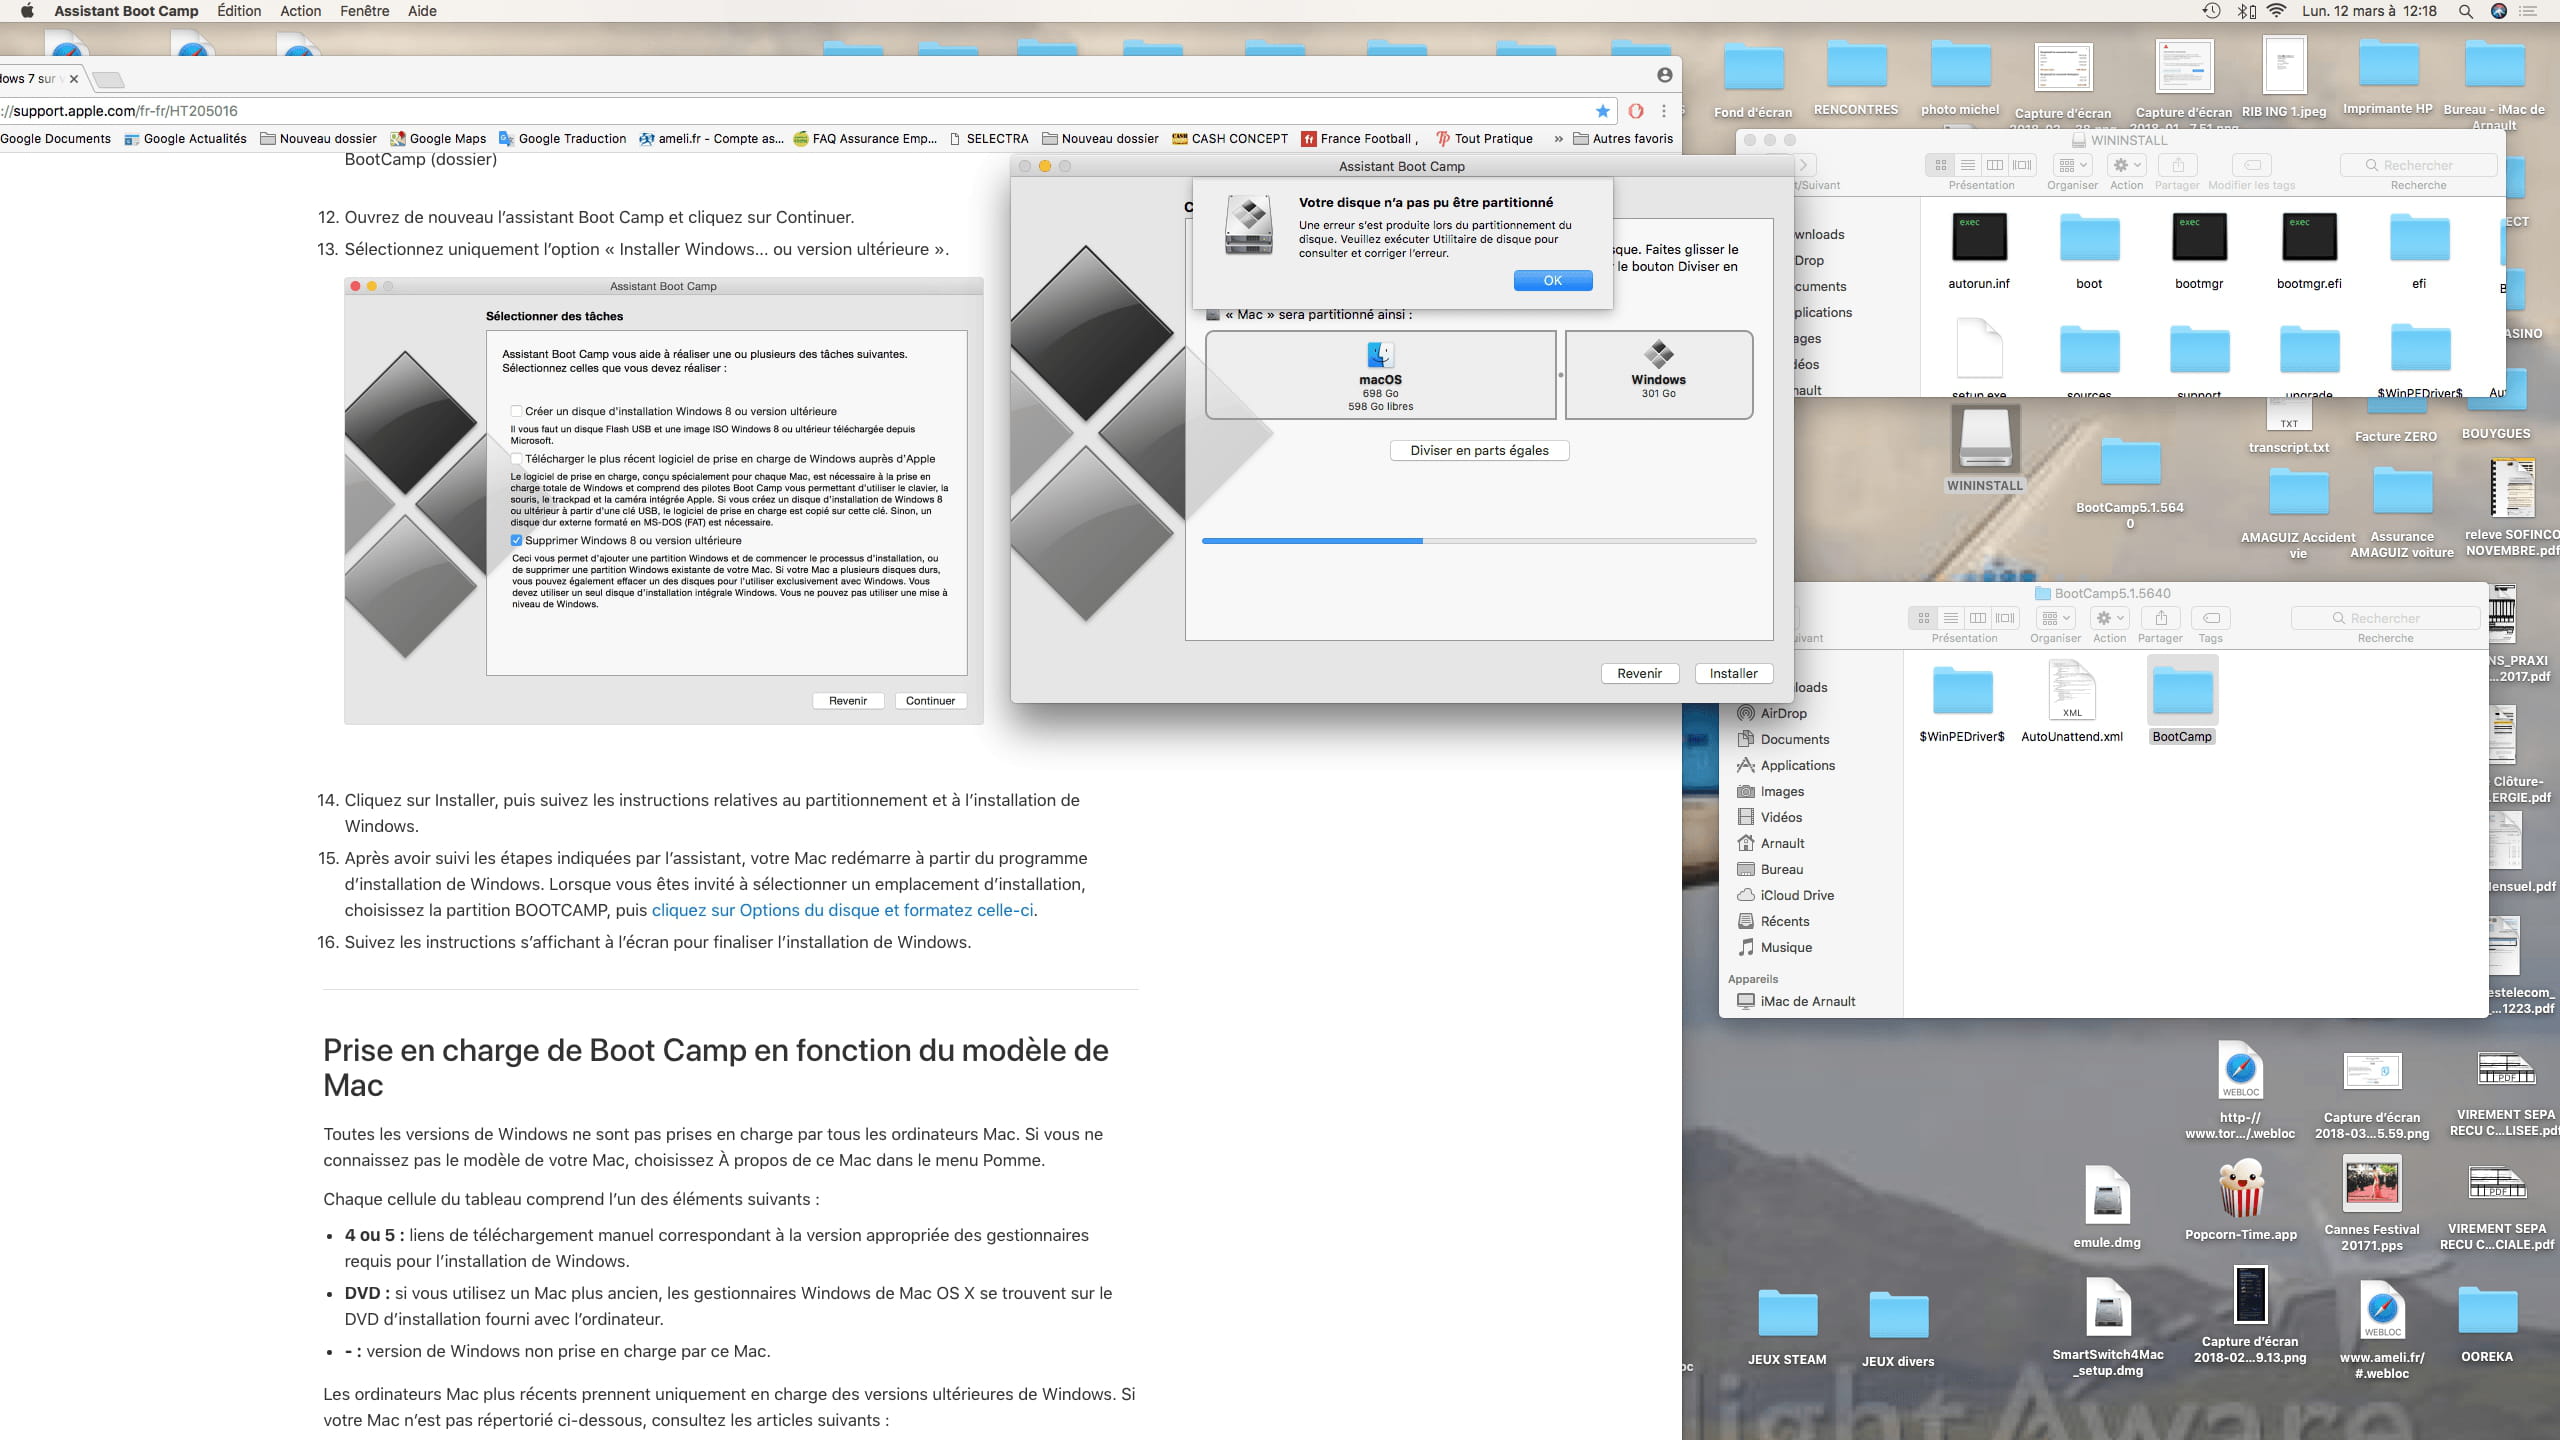Select the macOS partition box

click(x=1380, y=375)
